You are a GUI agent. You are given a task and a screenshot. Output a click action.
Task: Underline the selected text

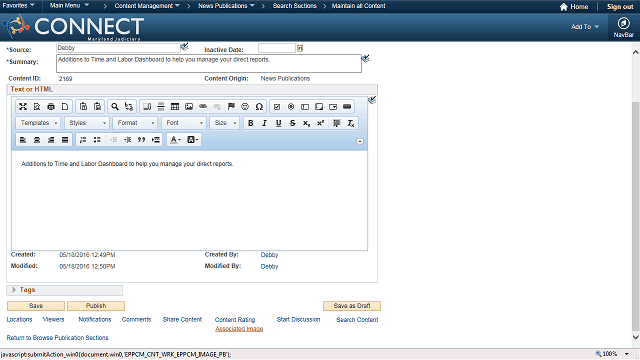(278, 123)
